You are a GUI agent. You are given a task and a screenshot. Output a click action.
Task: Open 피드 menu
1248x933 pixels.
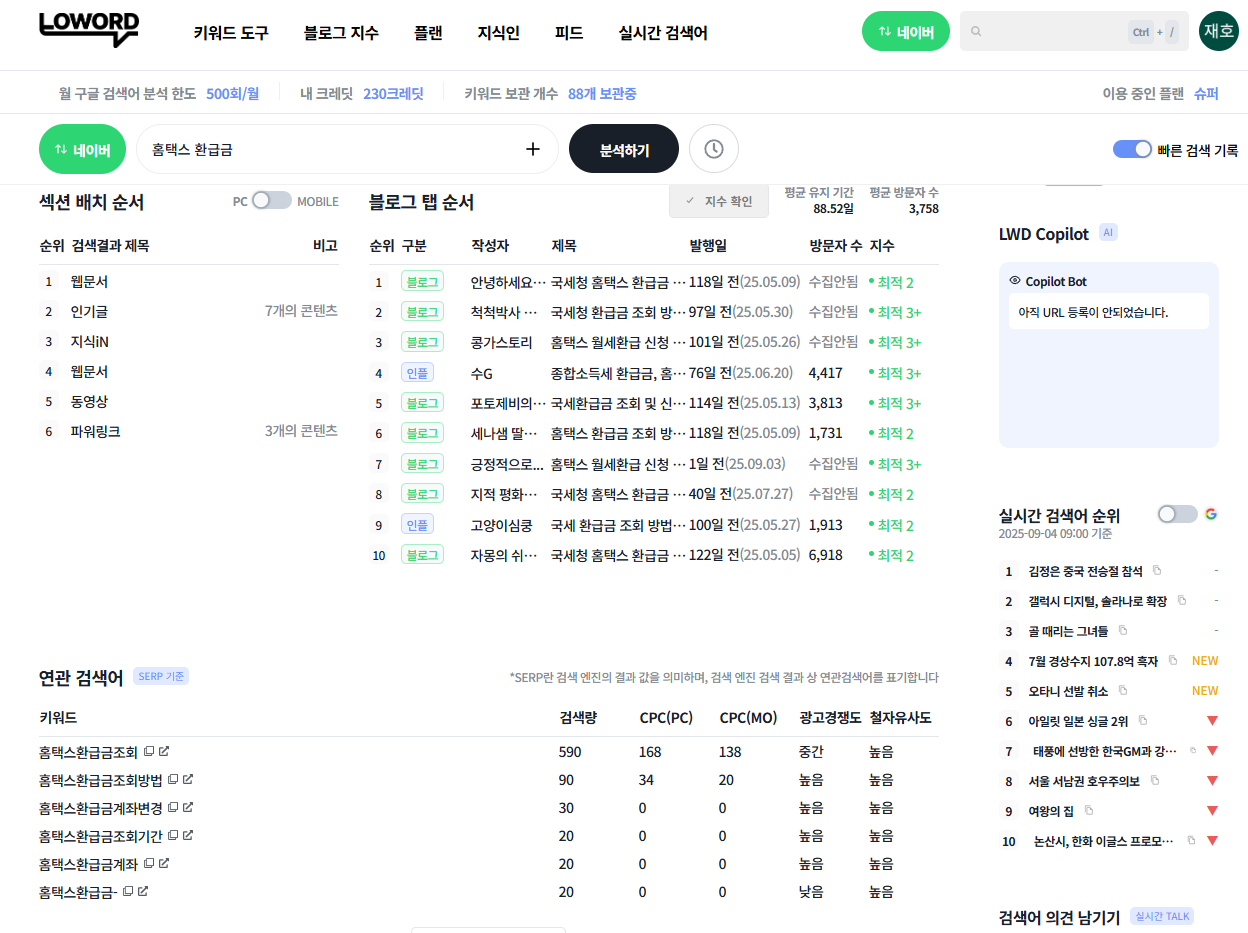569,33
